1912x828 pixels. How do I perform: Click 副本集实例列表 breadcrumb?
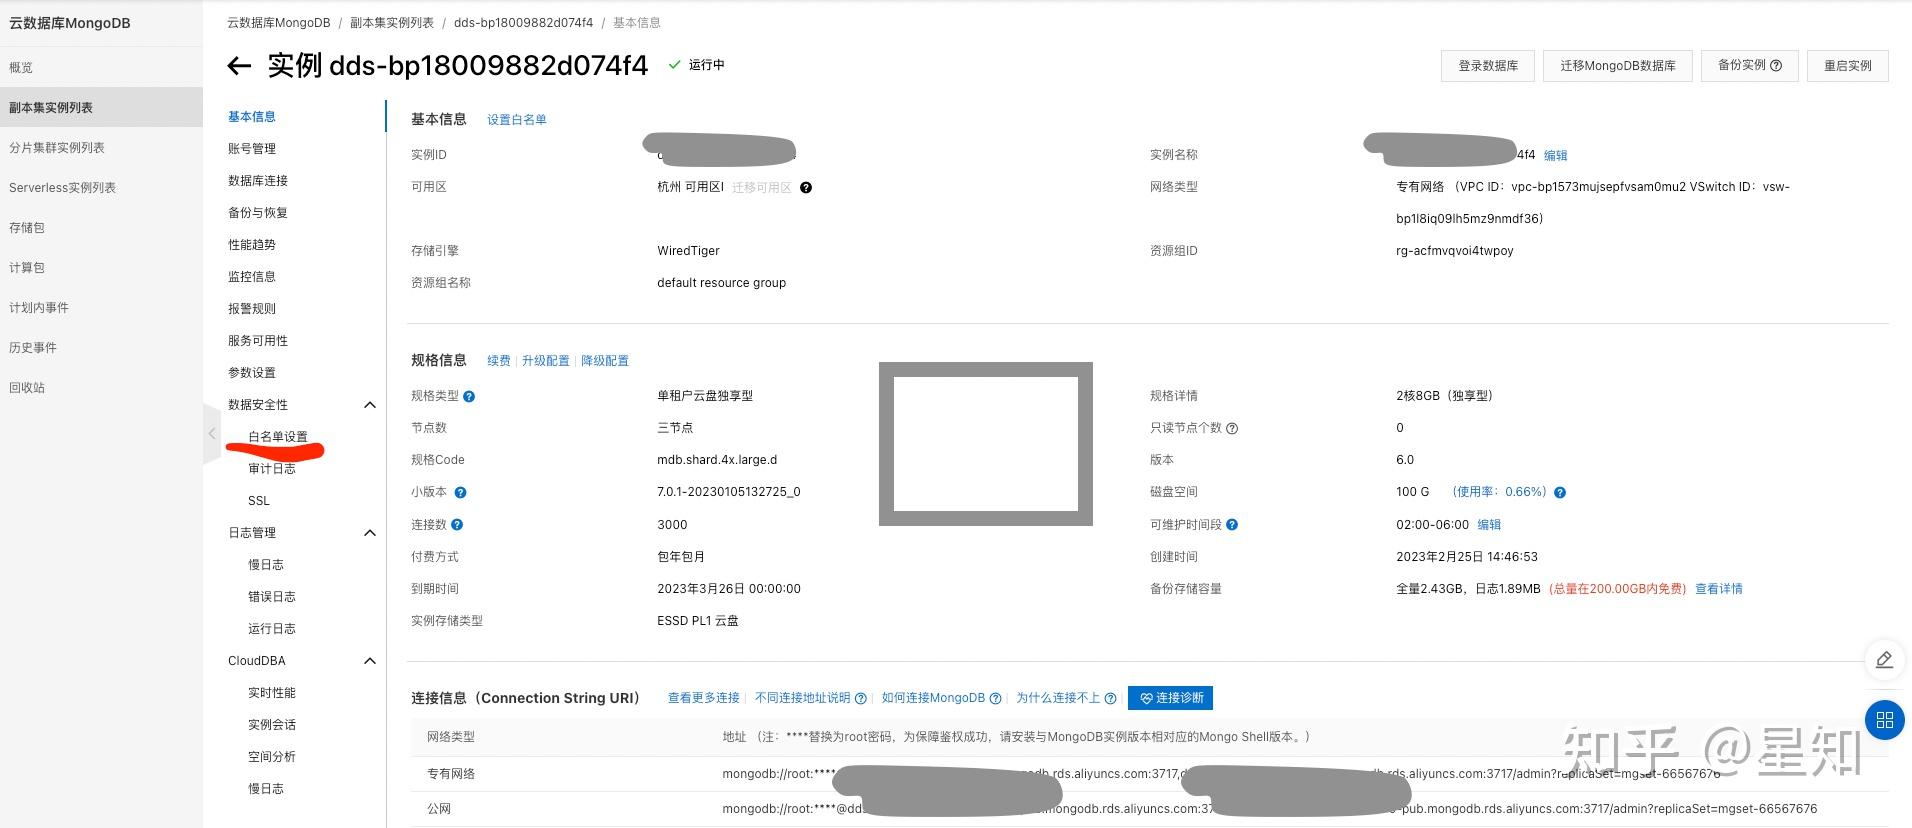point(392,23)
